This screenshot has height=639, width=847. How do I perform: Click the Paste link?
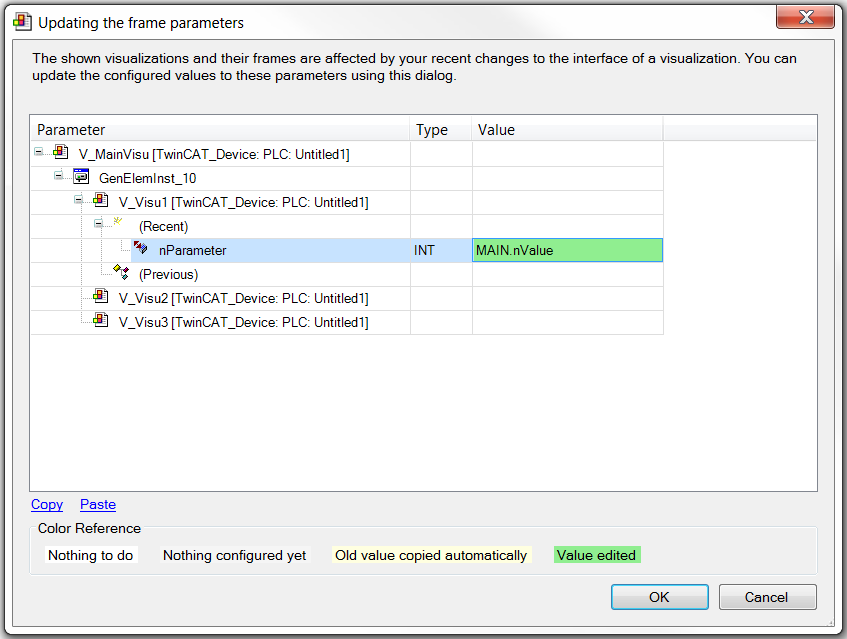pyautogui.click(x=98, y=505)
